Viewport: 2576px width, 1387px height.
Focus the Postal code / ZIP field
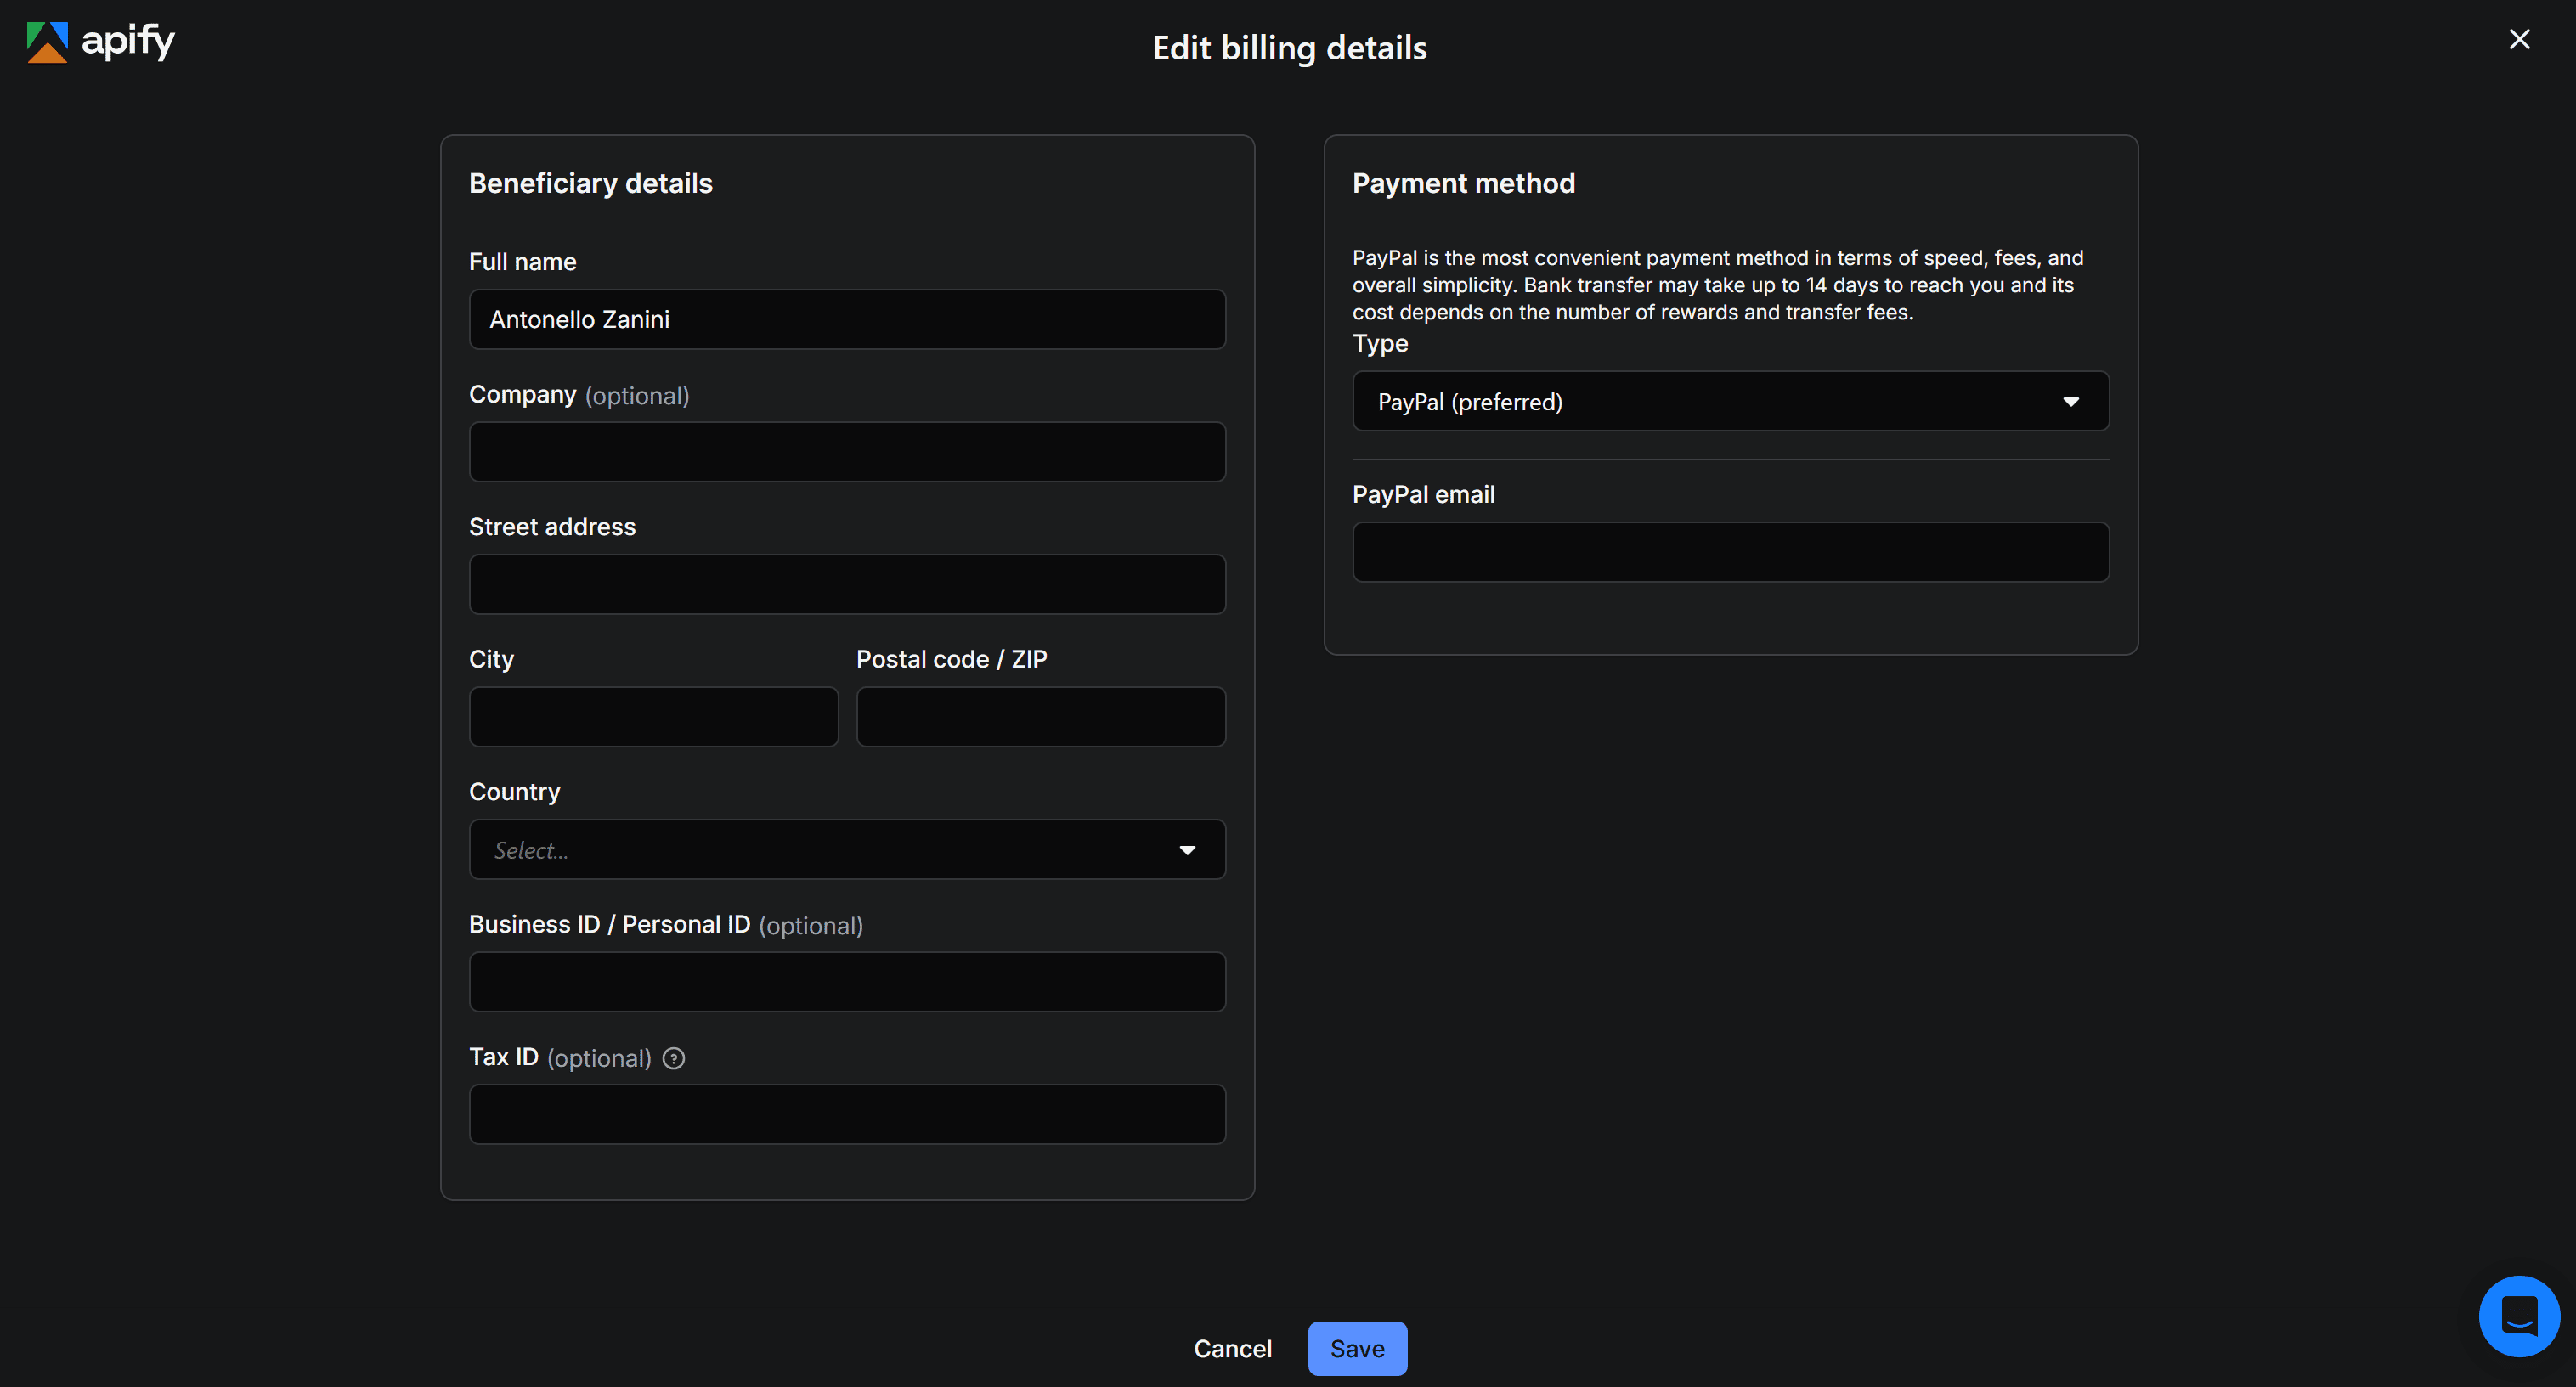tap(1040, 716)
